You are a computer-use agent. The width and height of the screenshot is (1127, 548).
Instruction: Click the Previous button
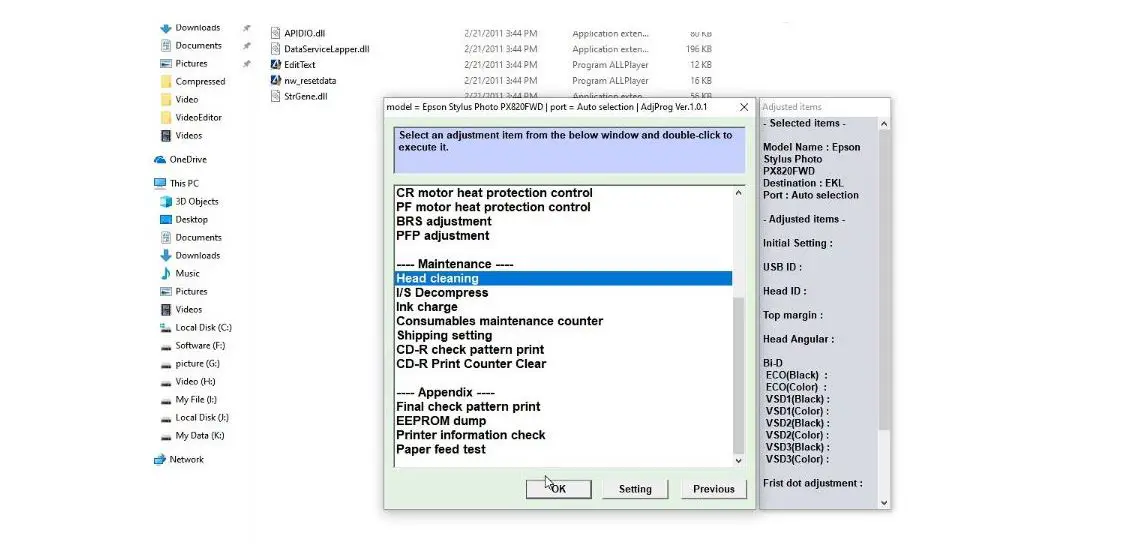coord(714,489)
